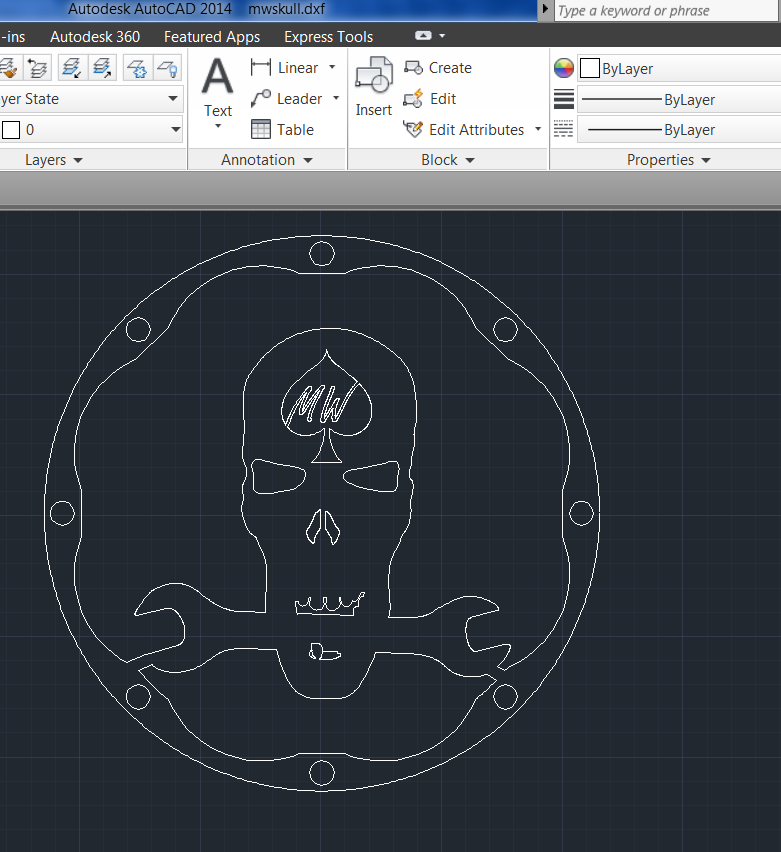Open the Featured Apps tab
781x852 pixels.
click(212, 37)
